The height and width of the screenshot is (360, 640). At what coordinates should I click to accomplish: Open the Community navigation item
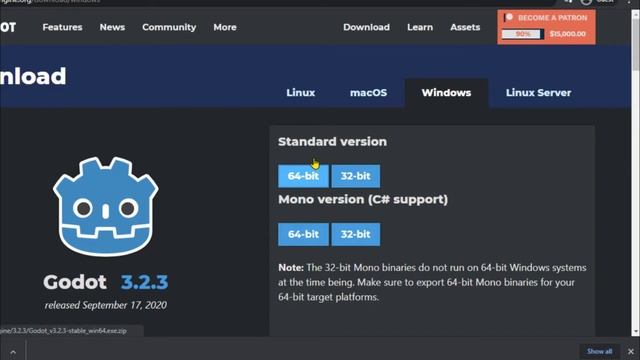click(x=169, y=27)
